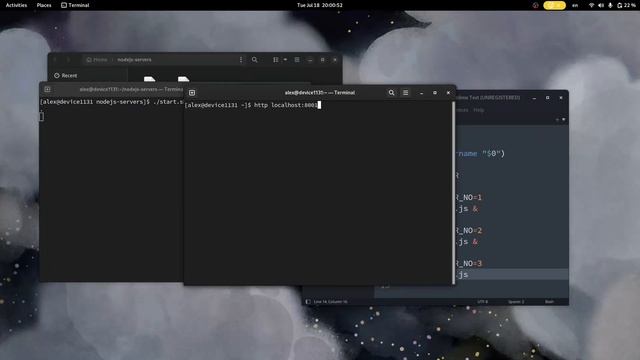Open UTF-8 encoding selector in Sublime Text
The height and width of the screenshot is (360, 640).
pyautogui.click(x=482, y=302)
